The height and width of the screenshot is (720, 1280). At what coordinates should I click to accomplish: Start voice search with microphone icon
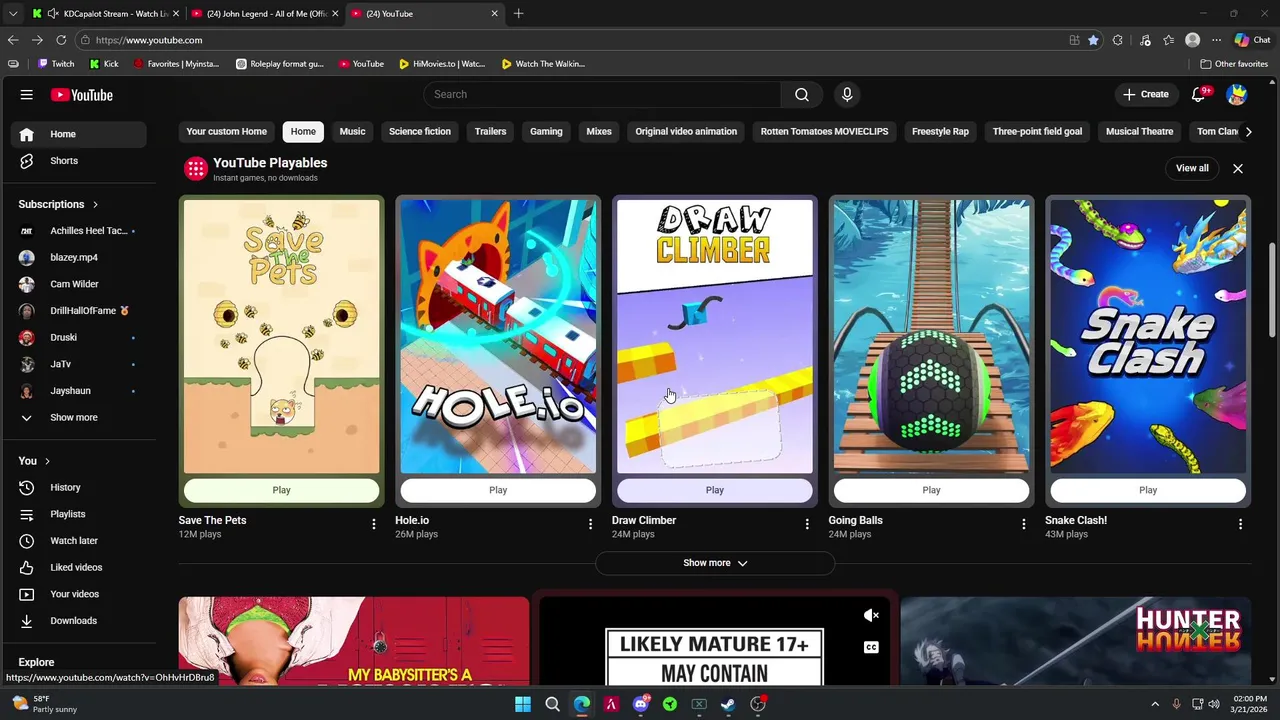tap(847, 94)
